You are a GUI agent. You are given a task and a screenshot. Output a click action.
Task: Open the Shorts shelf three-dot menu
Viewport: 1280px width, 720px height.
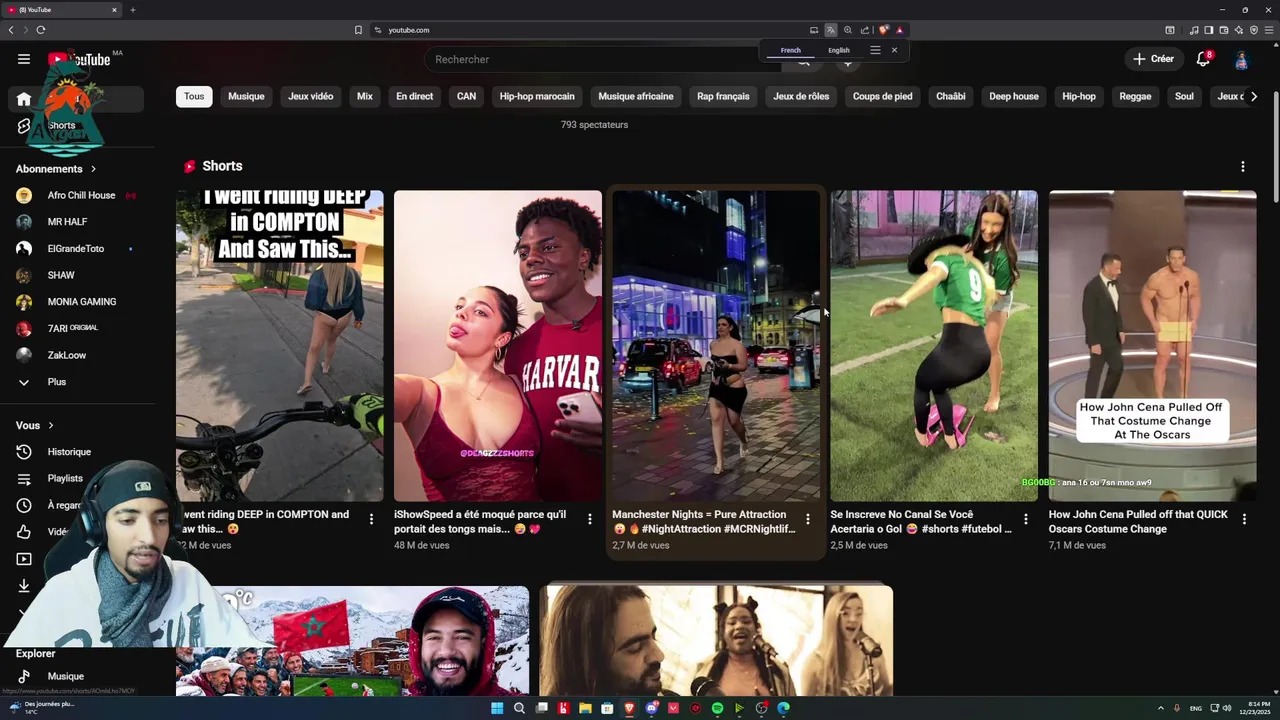[1243, 166]
